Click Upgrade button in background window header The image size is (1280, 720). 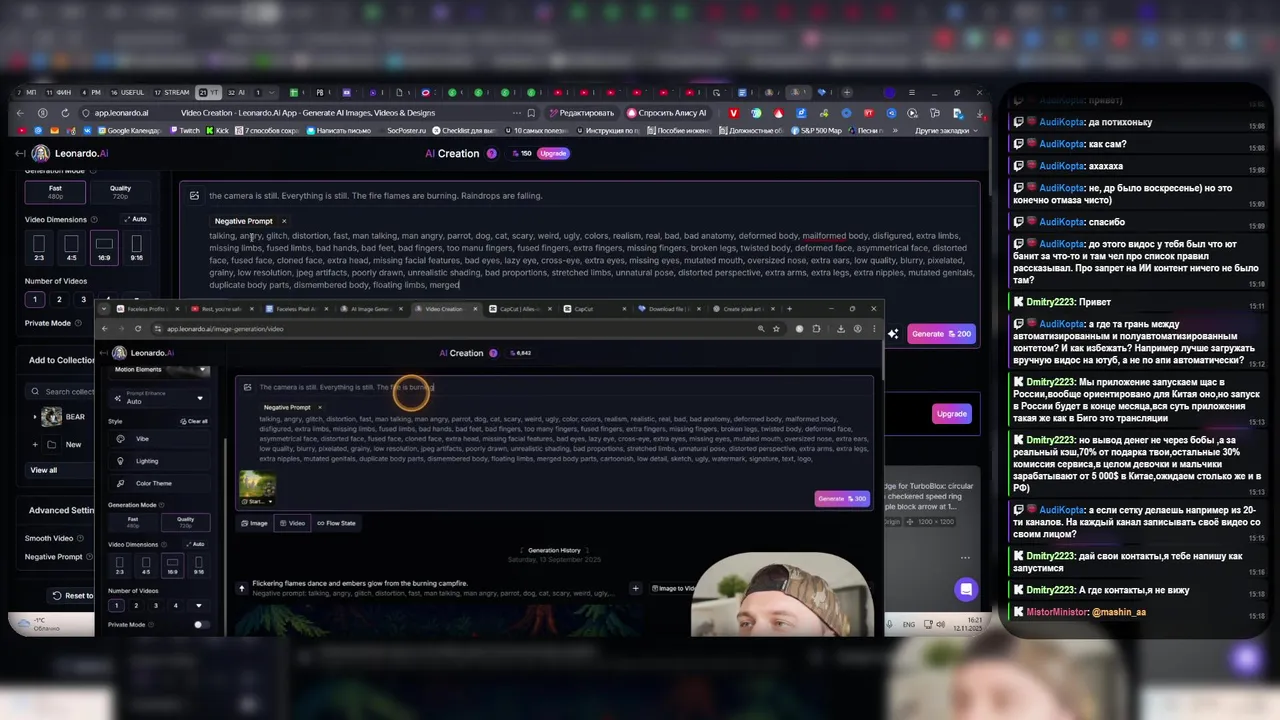[553, 154]
